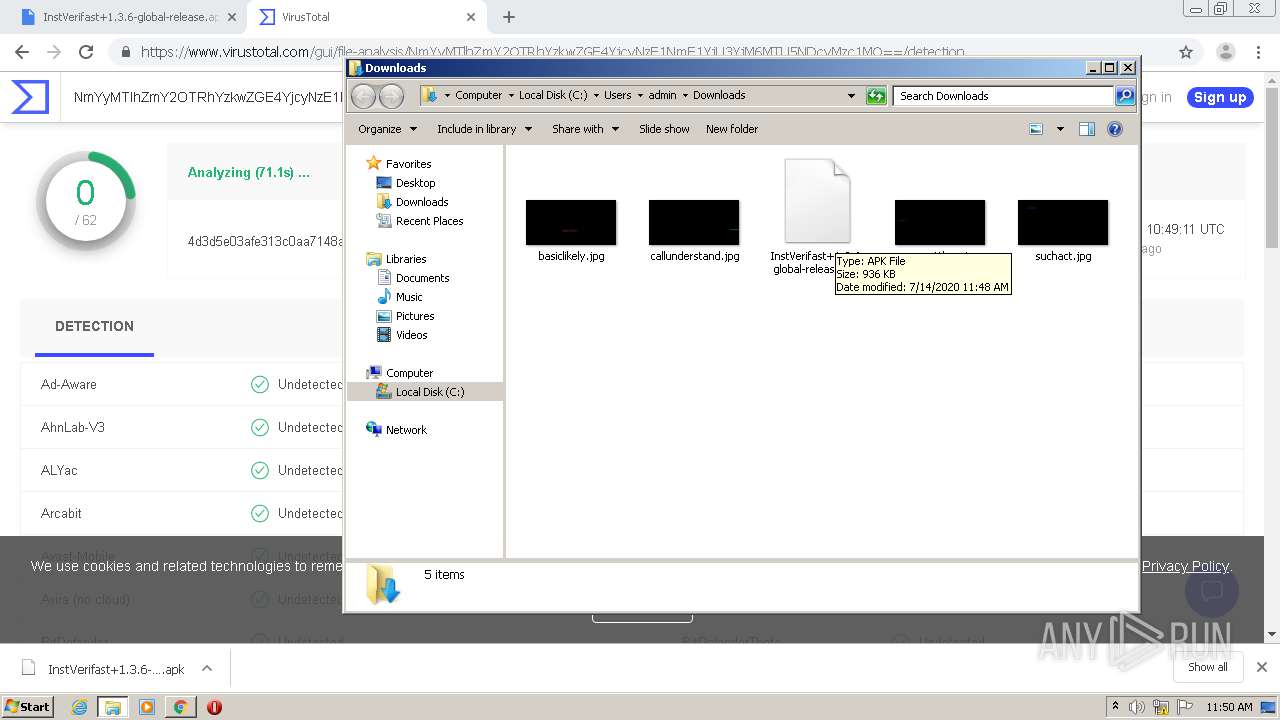Click the Chrome reload button
Image resolution: width=1280 pixels, height=720 pixels.
click(x=86, y=52)
